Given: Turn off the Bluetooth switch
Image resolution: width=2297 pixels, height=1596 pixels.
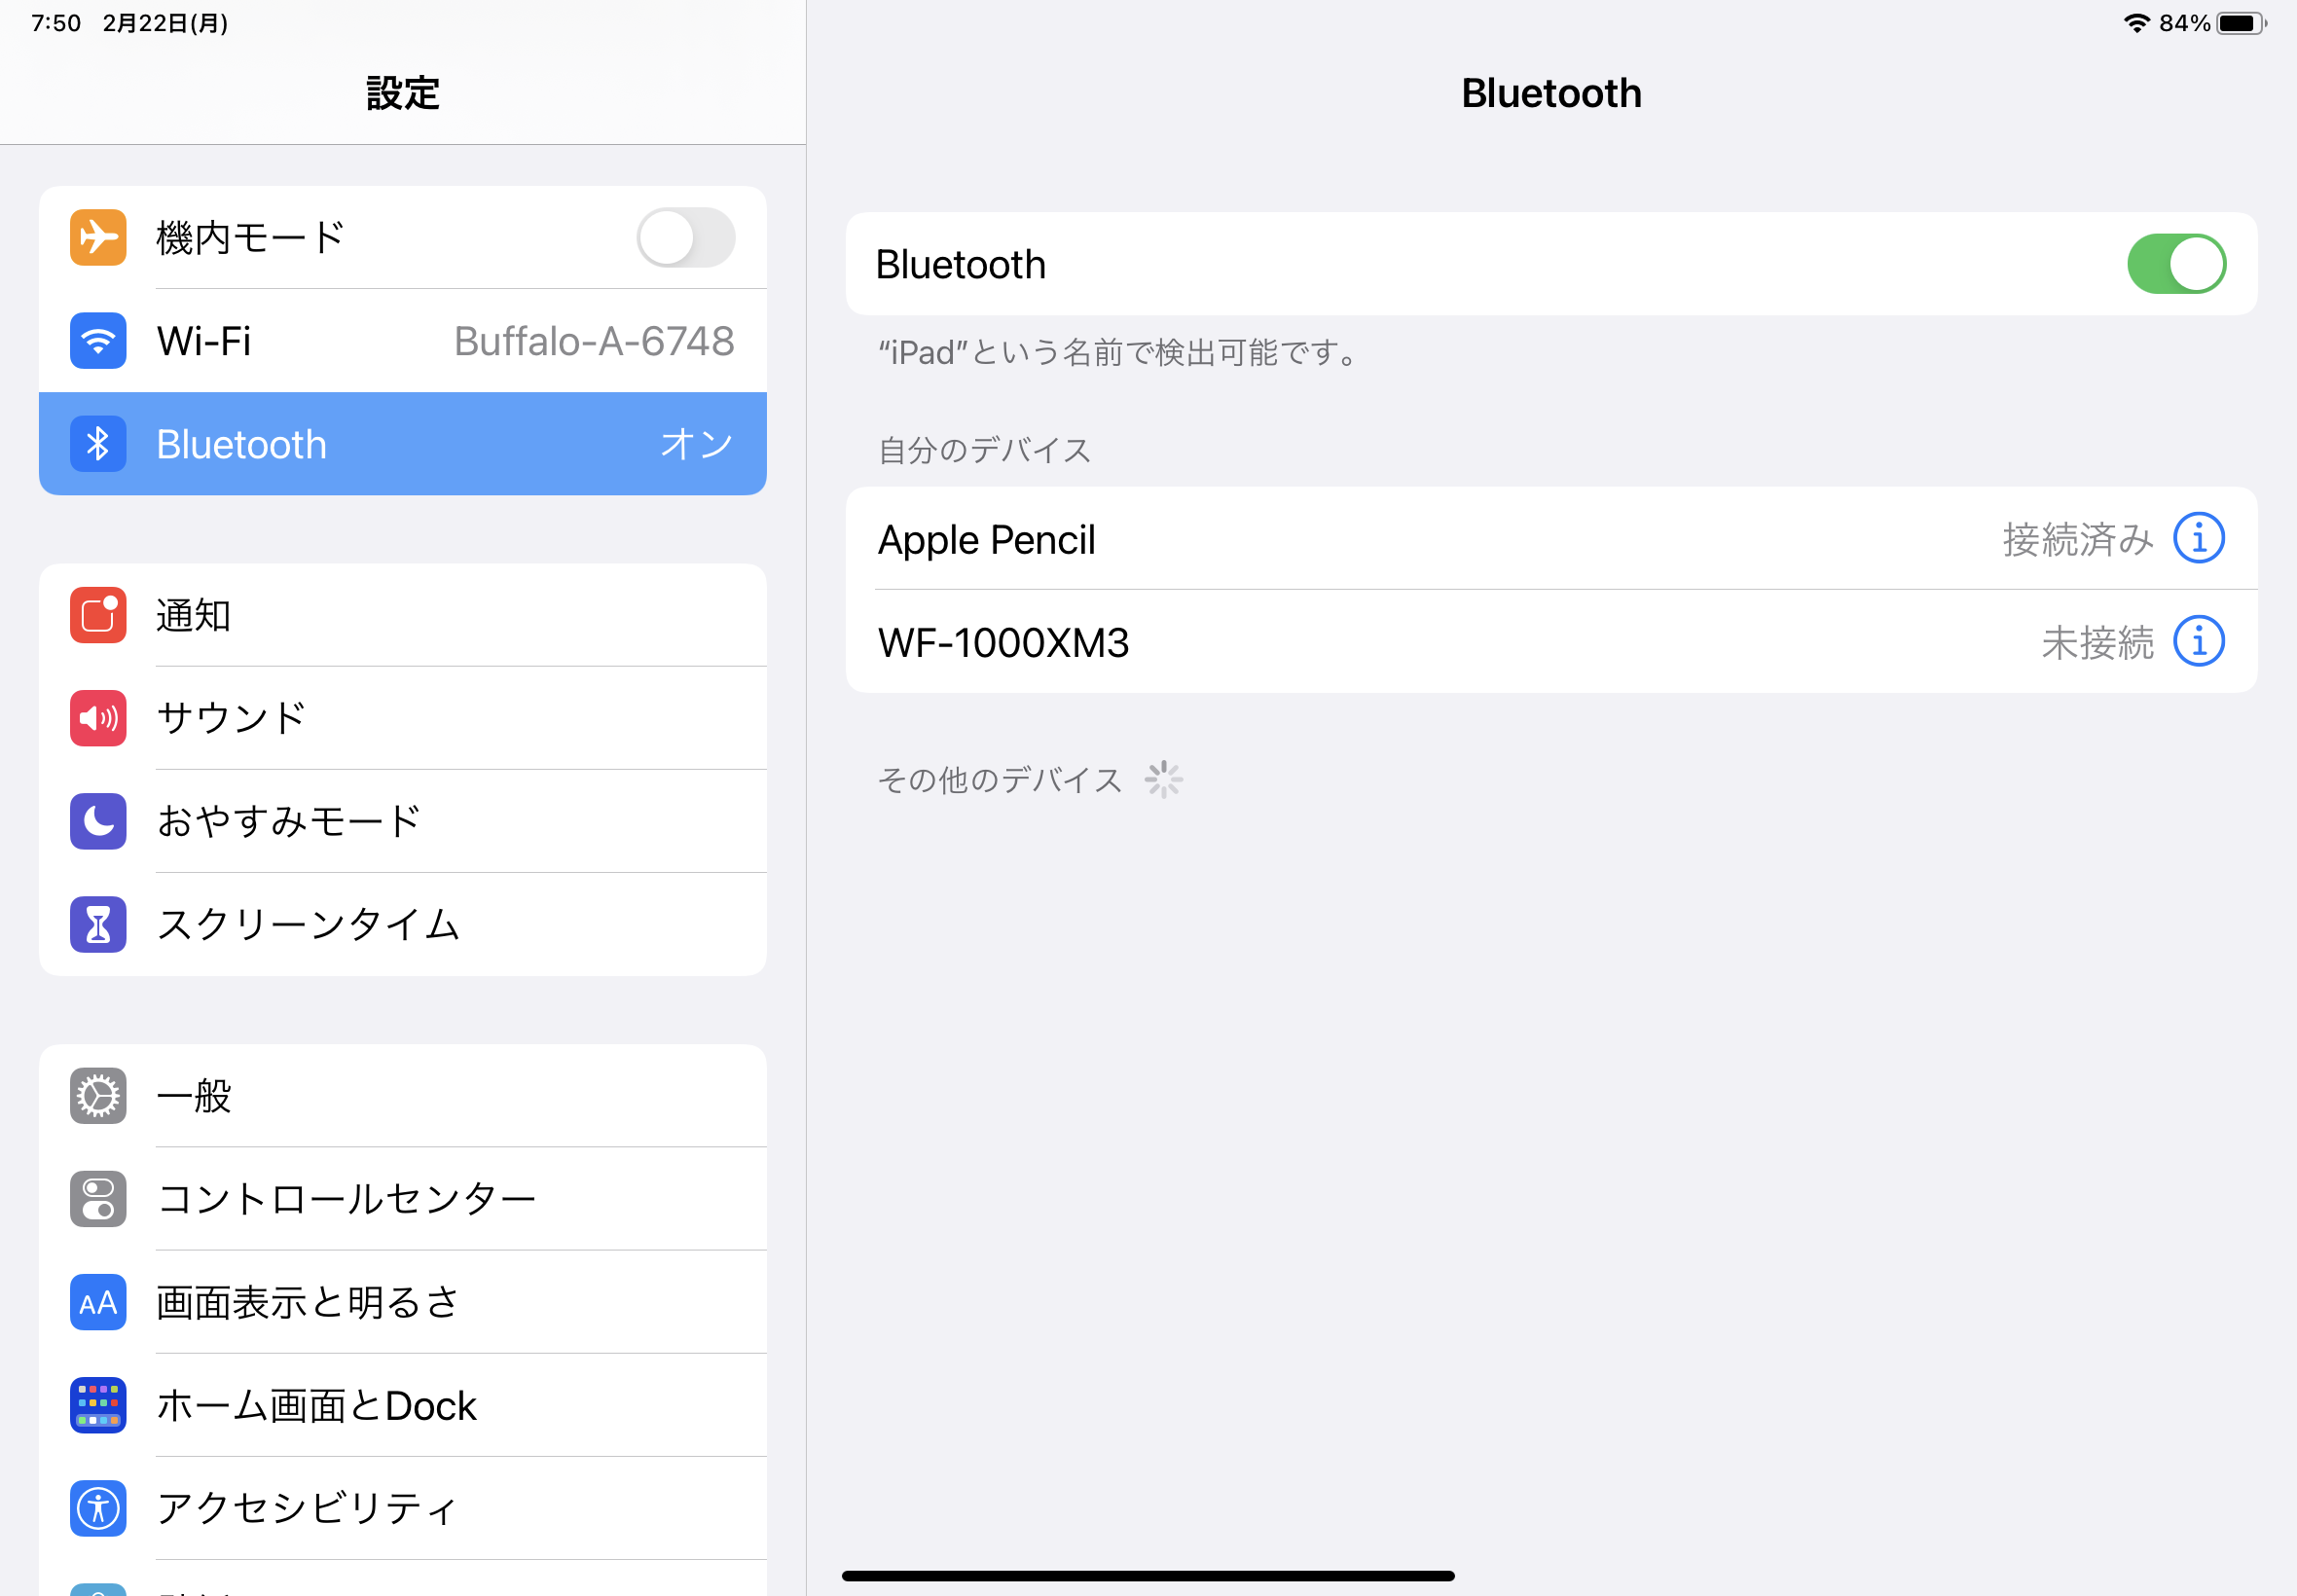Looking at the screenshot, I should [2175, 264].
